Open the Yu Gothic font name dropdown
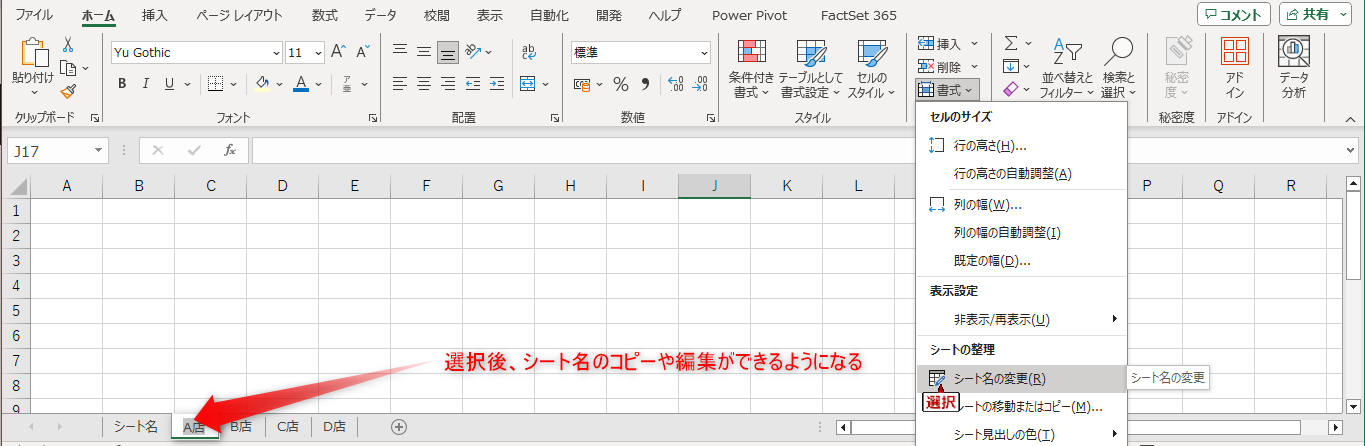 [x=276, y=53]
